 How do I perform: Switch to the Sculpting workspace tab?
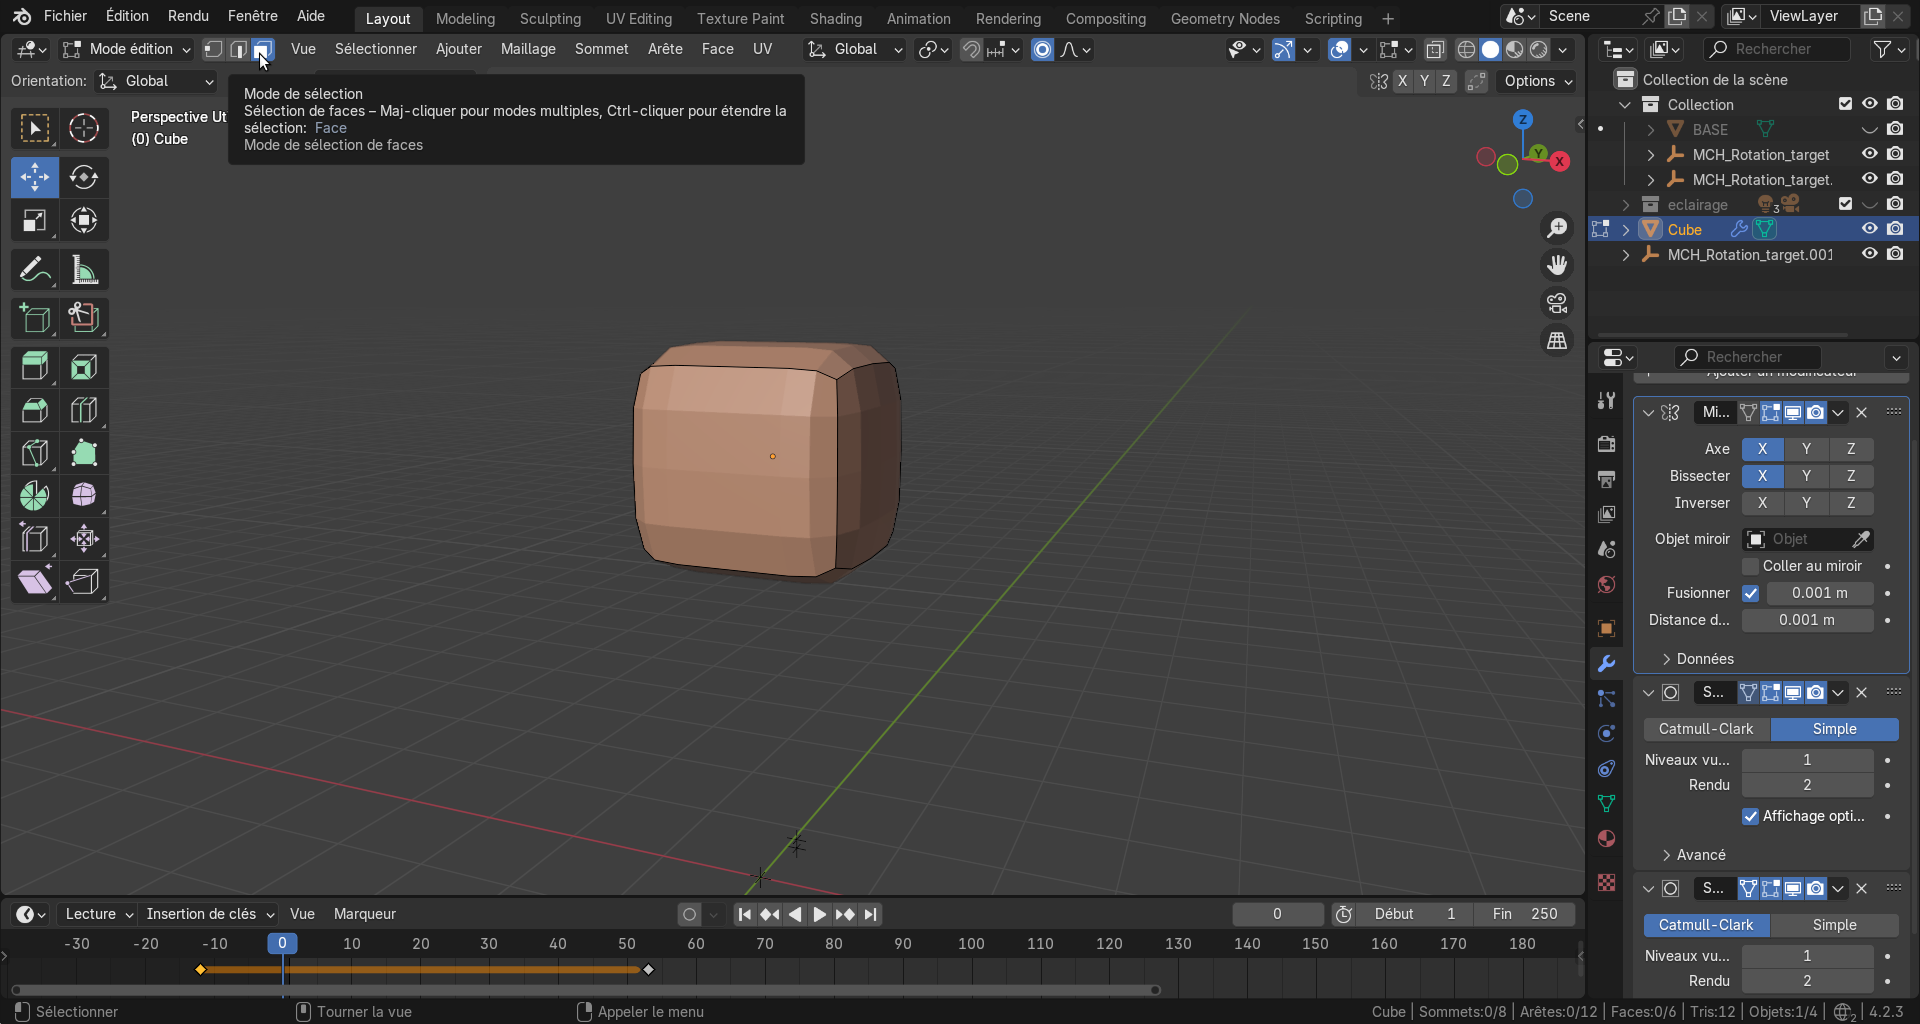tap(550, 18)
